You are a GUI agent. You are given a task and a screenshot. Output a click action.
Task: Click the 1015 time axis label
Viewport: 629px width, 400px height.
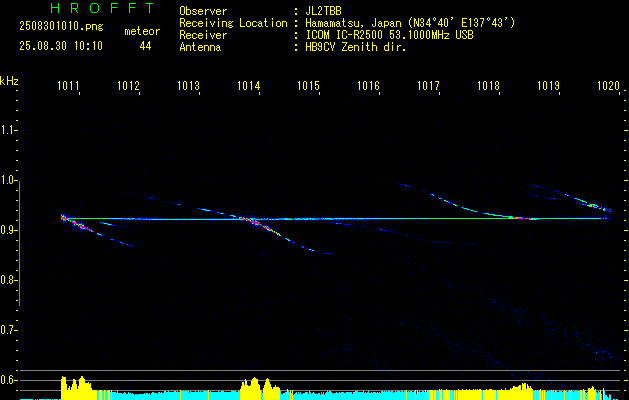[308, 86]
